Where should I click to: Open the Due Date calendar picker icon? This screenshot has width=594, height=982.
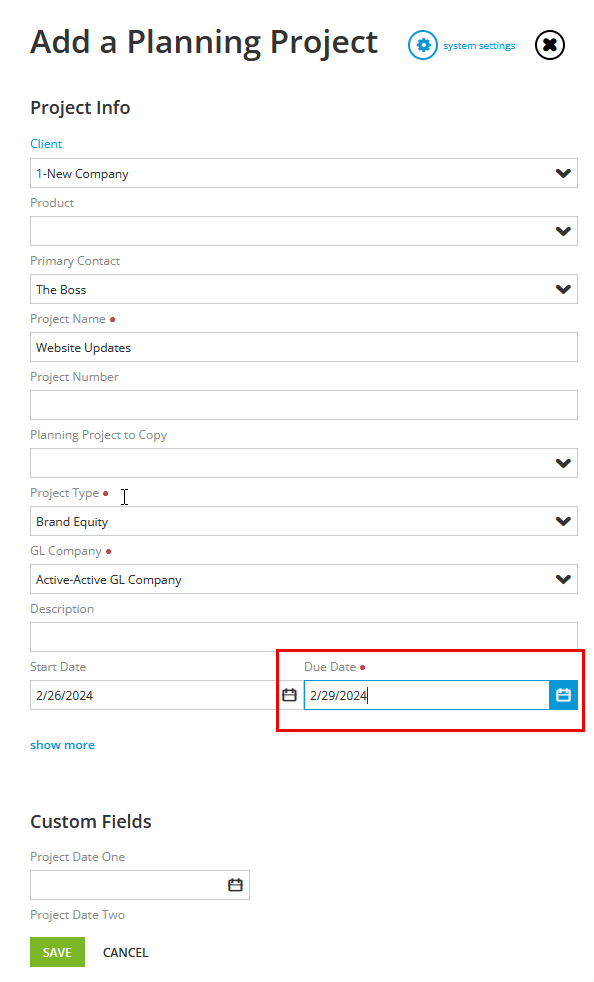[563, 695]
